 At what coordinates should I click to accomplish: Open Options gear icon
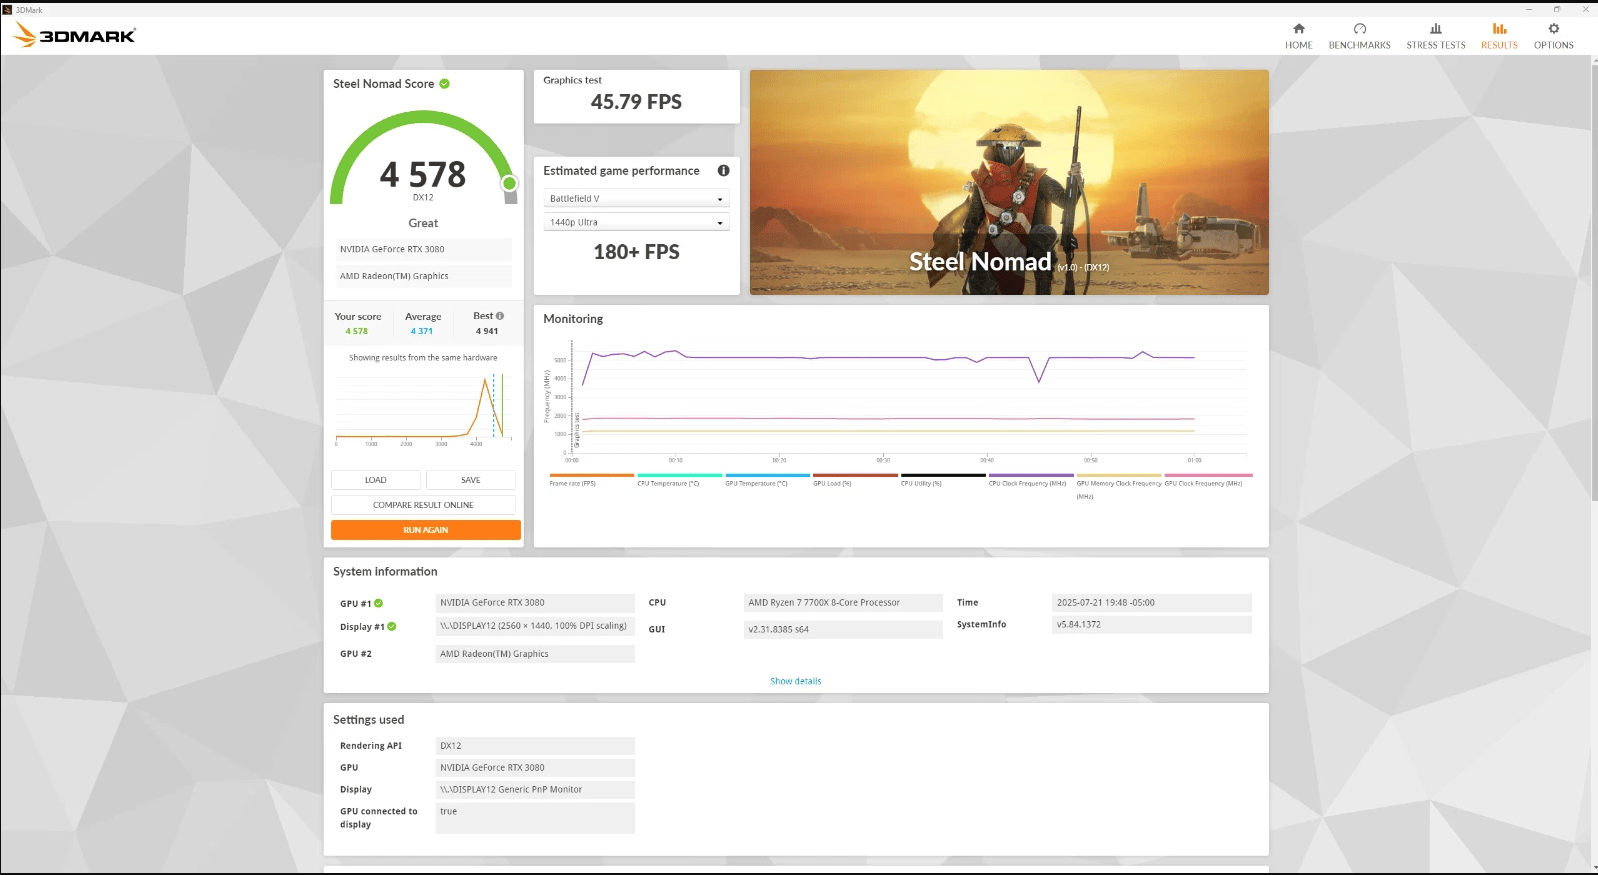click(1553, 29)
